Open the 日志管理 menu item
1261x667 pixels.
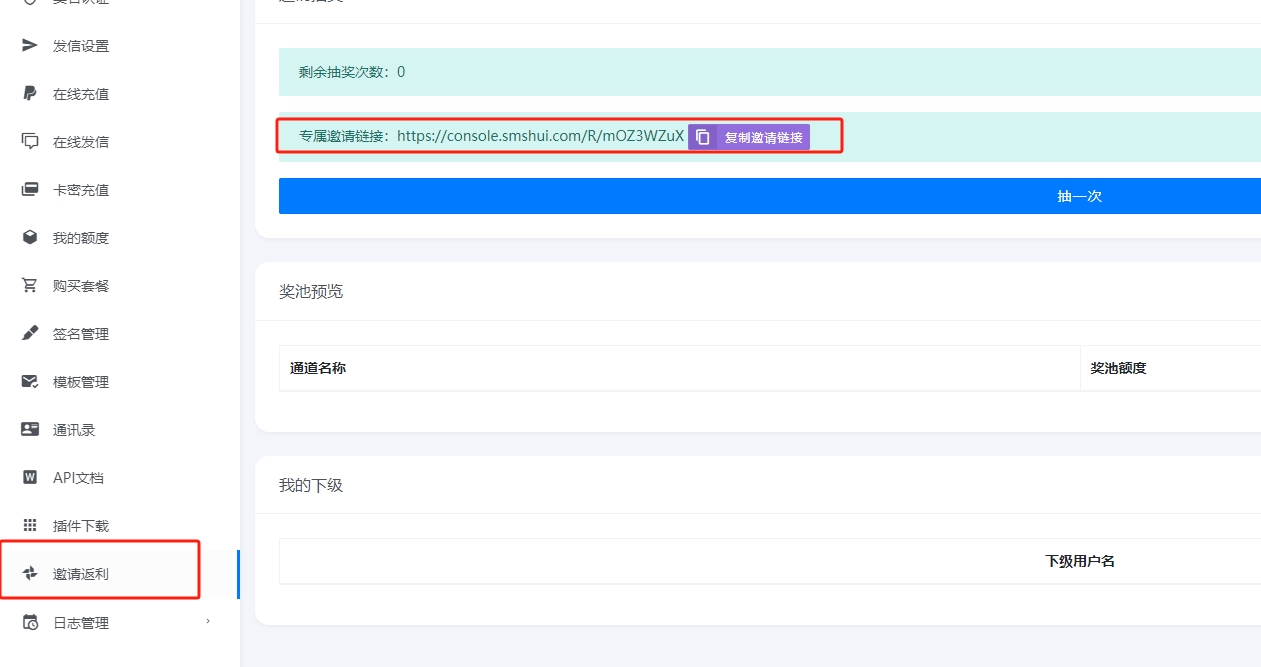point(81,623)
